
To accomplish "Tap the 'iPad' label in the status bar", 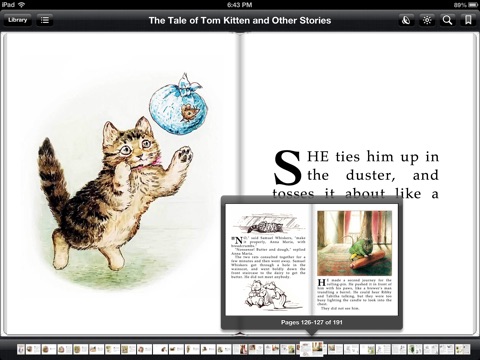I will click(8, 4).
